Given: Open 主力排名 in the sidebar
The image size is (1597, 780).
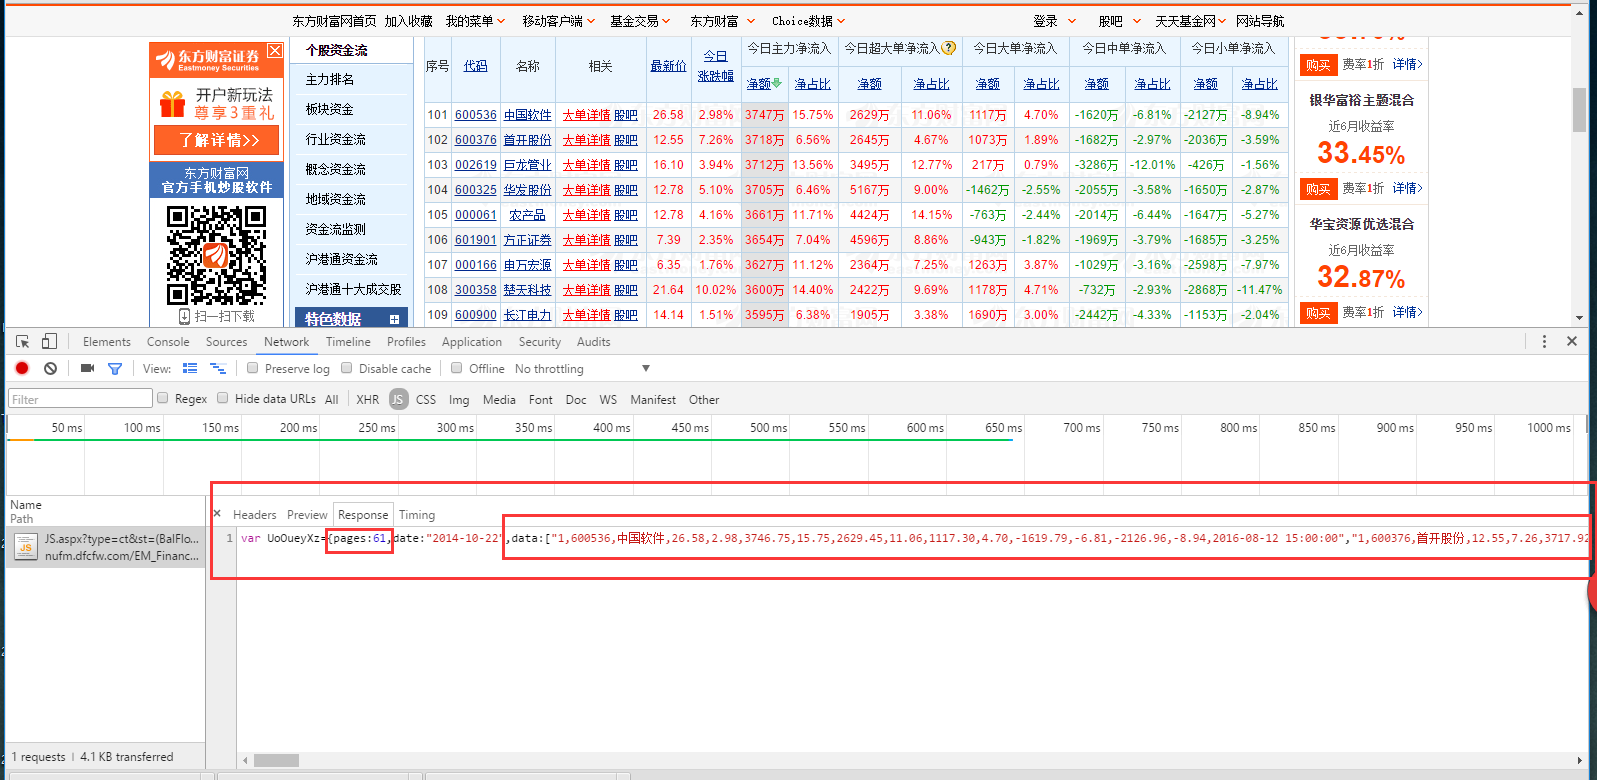Looking at the screenshot, I should click(x=330, y=79).
